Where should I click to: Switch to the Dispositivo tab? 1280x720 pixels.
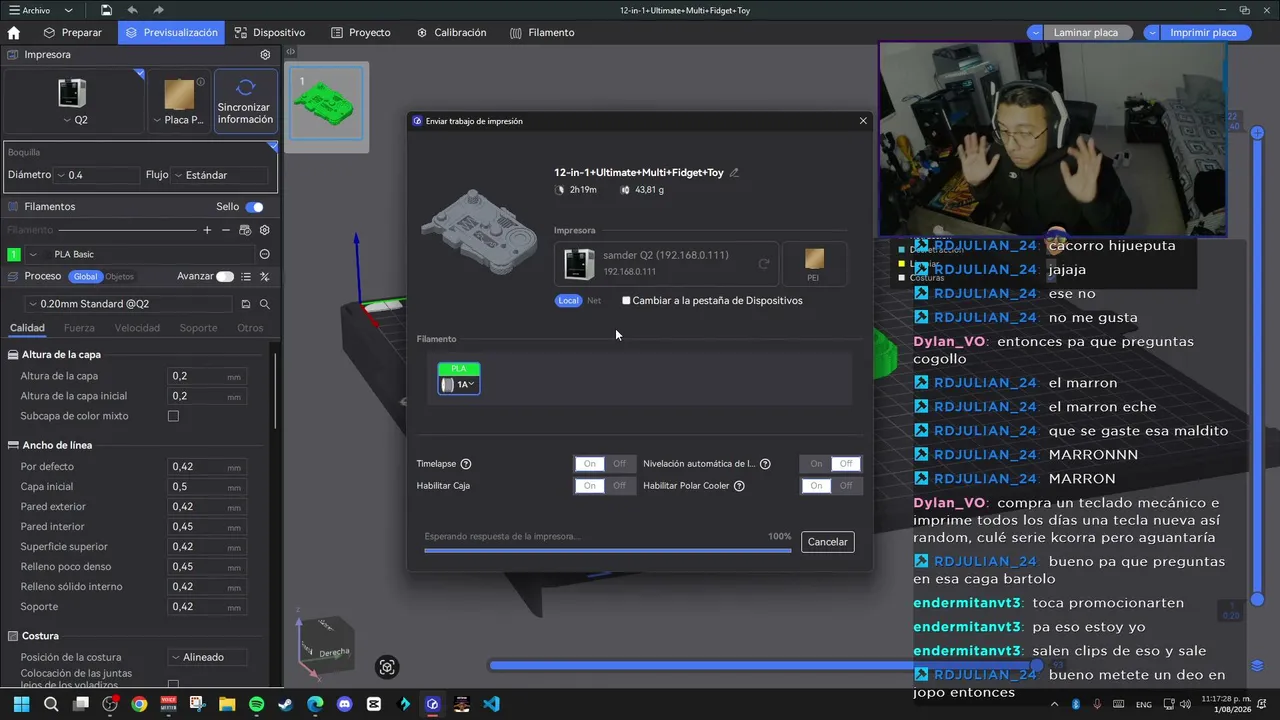[x=270, y=32]
